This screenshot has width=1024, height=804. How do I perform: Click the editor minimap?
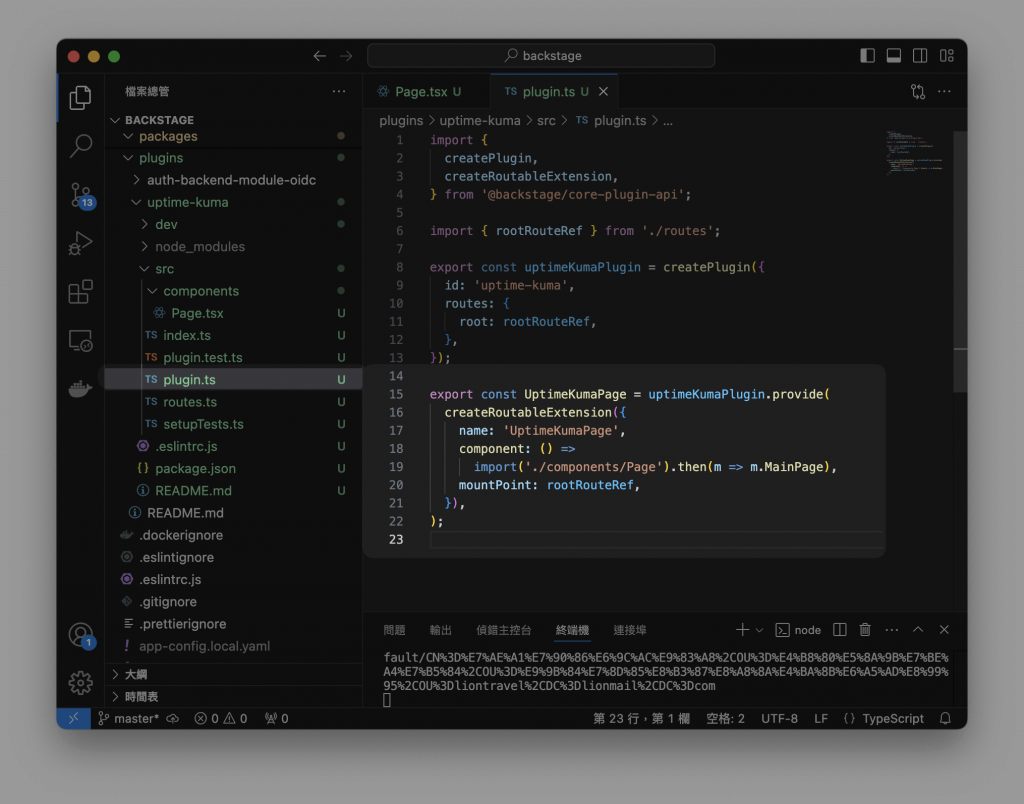coord(916,152)
